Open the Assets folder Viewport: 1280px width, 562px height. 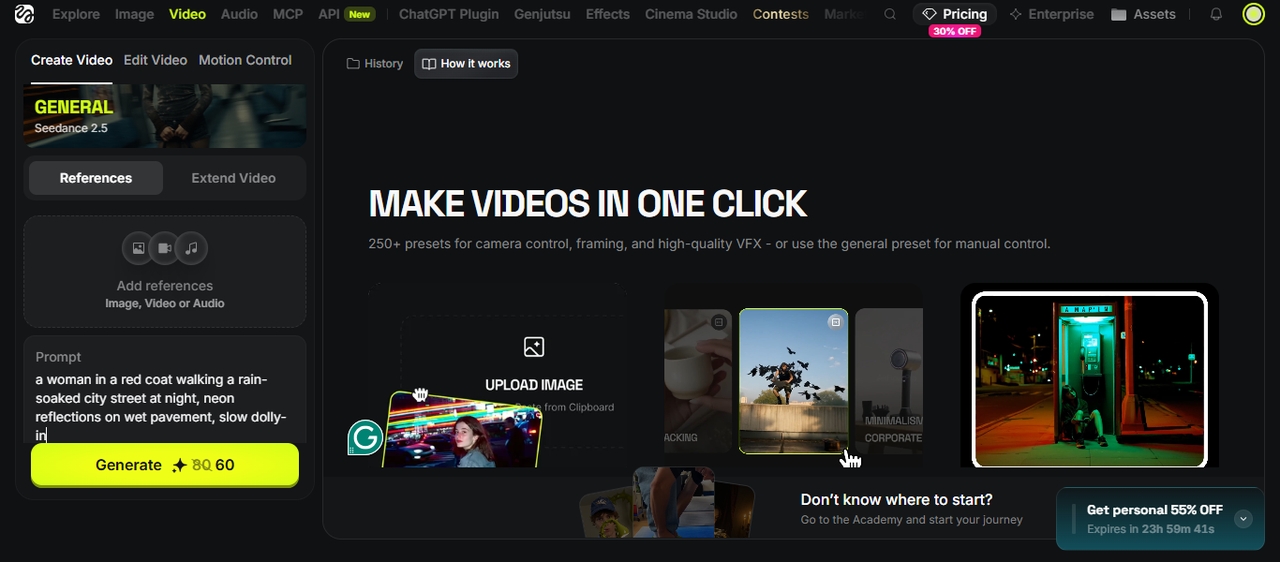point(1143,14)
